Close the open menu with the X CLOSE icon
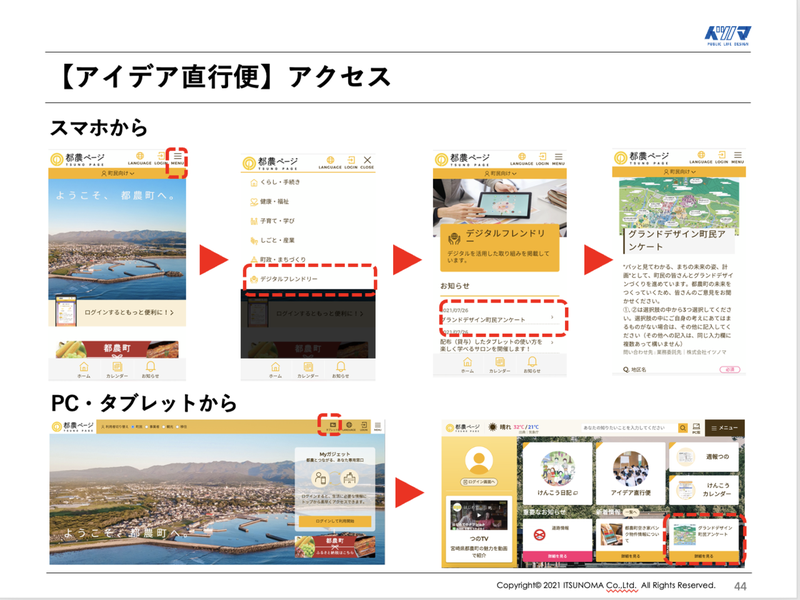Screen dimensions: 800x600 pyautogui.click(x=367, y=163)
